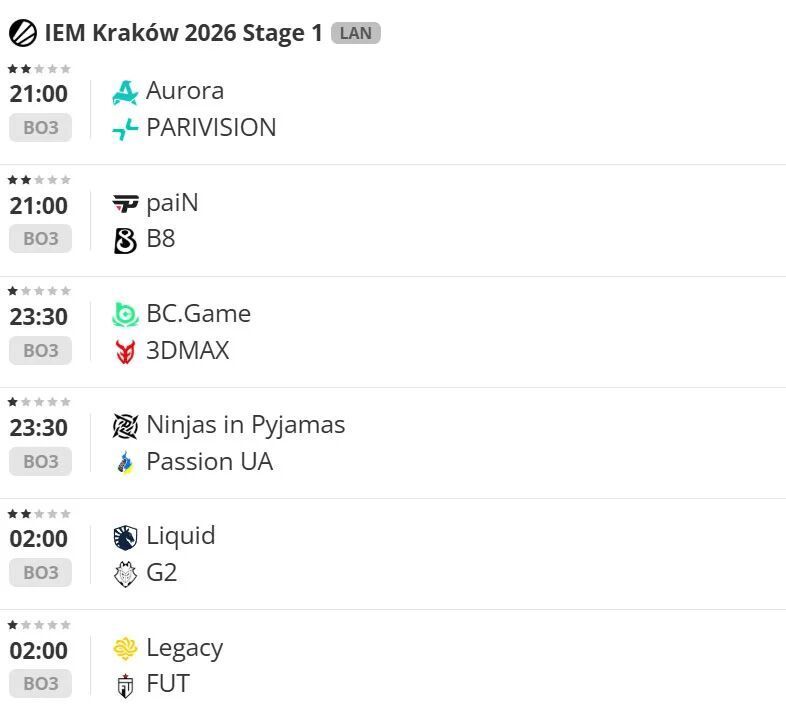Click the star rating of paiN match
The width and height of the screenshot is (786, 716).
(x=39, y=180)
